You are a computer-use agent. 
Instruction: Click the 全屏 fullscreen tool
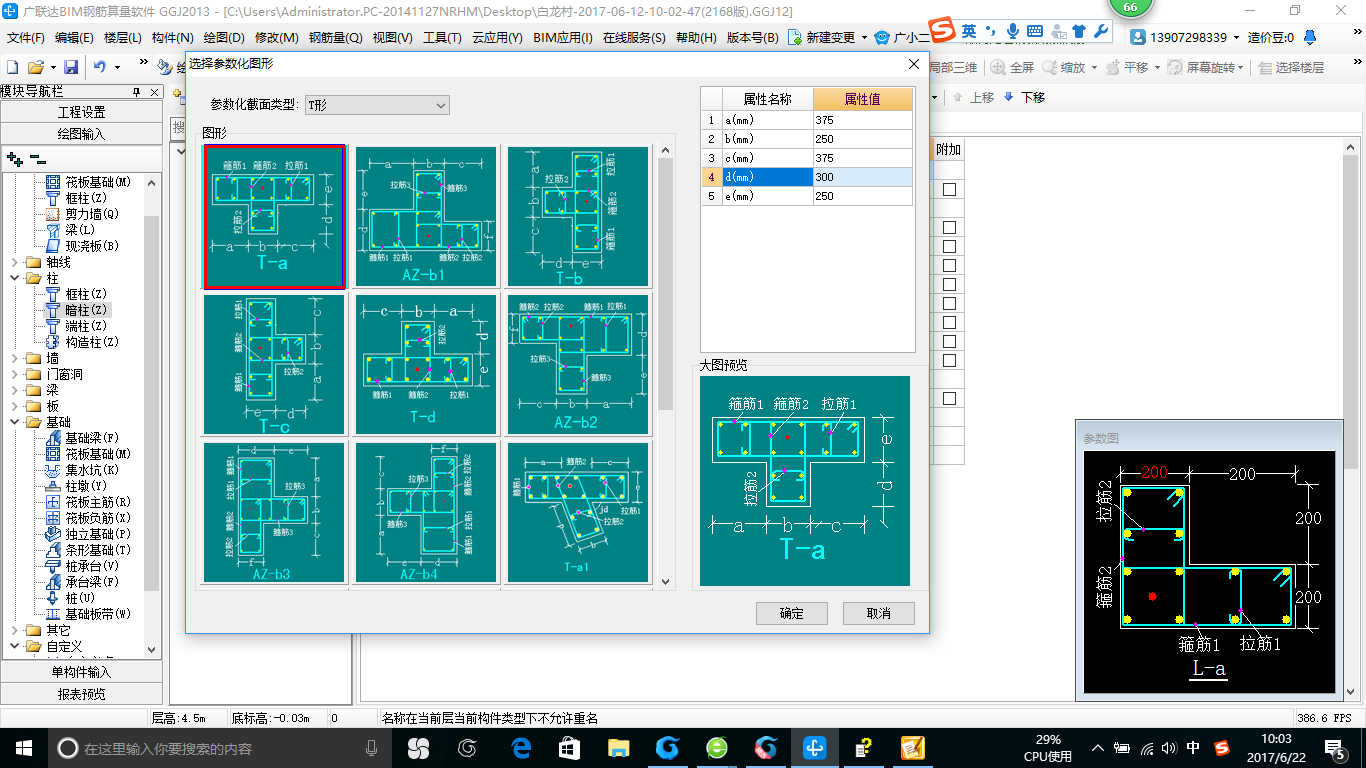pos(1013,67)
